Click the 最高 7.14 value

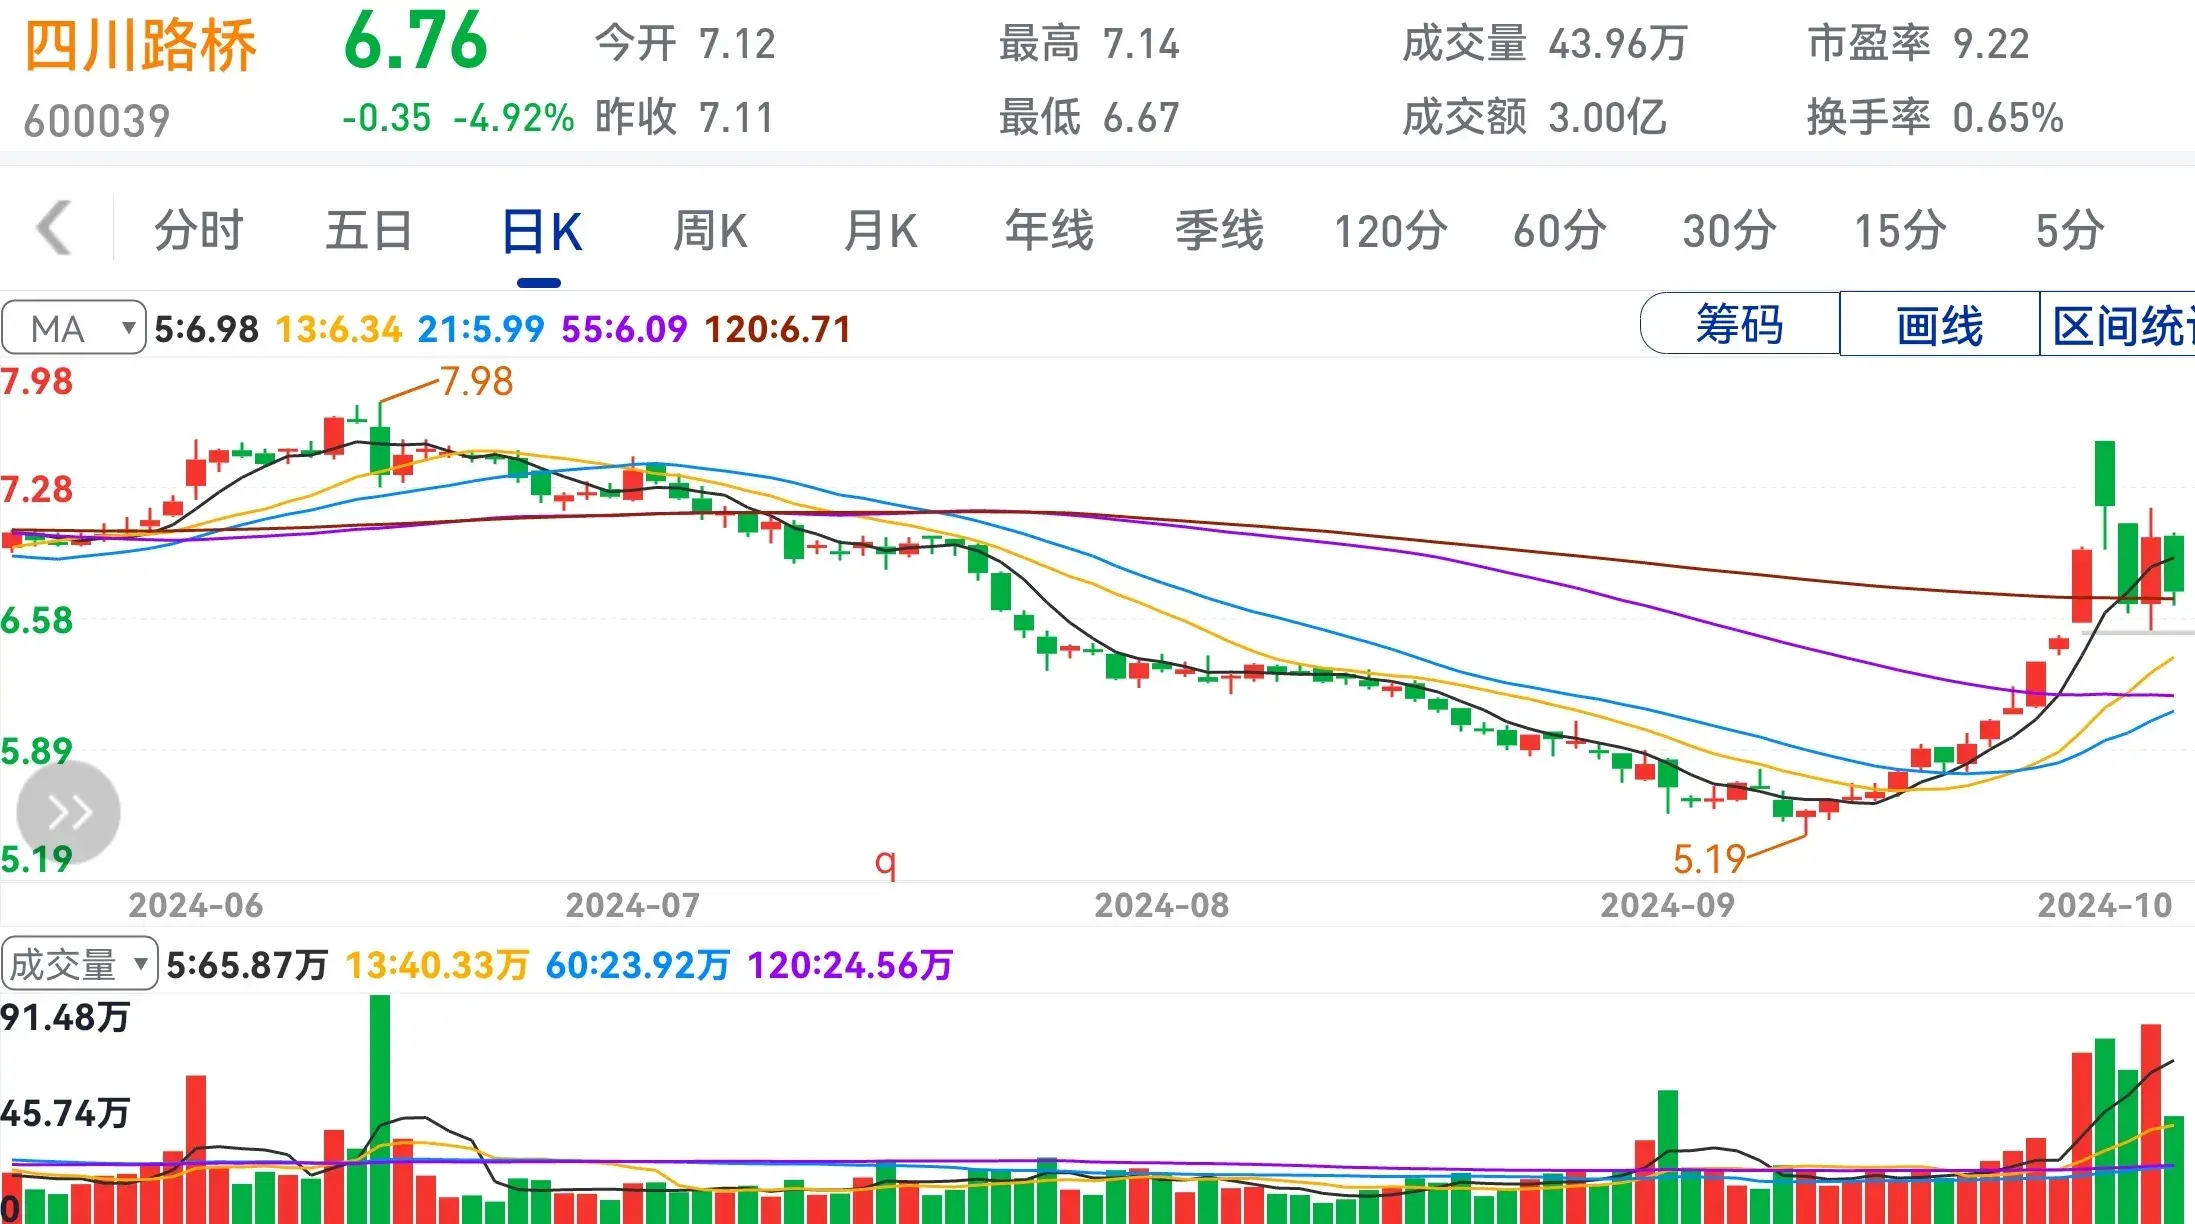pyautogui.click(x=1090, y=44)
